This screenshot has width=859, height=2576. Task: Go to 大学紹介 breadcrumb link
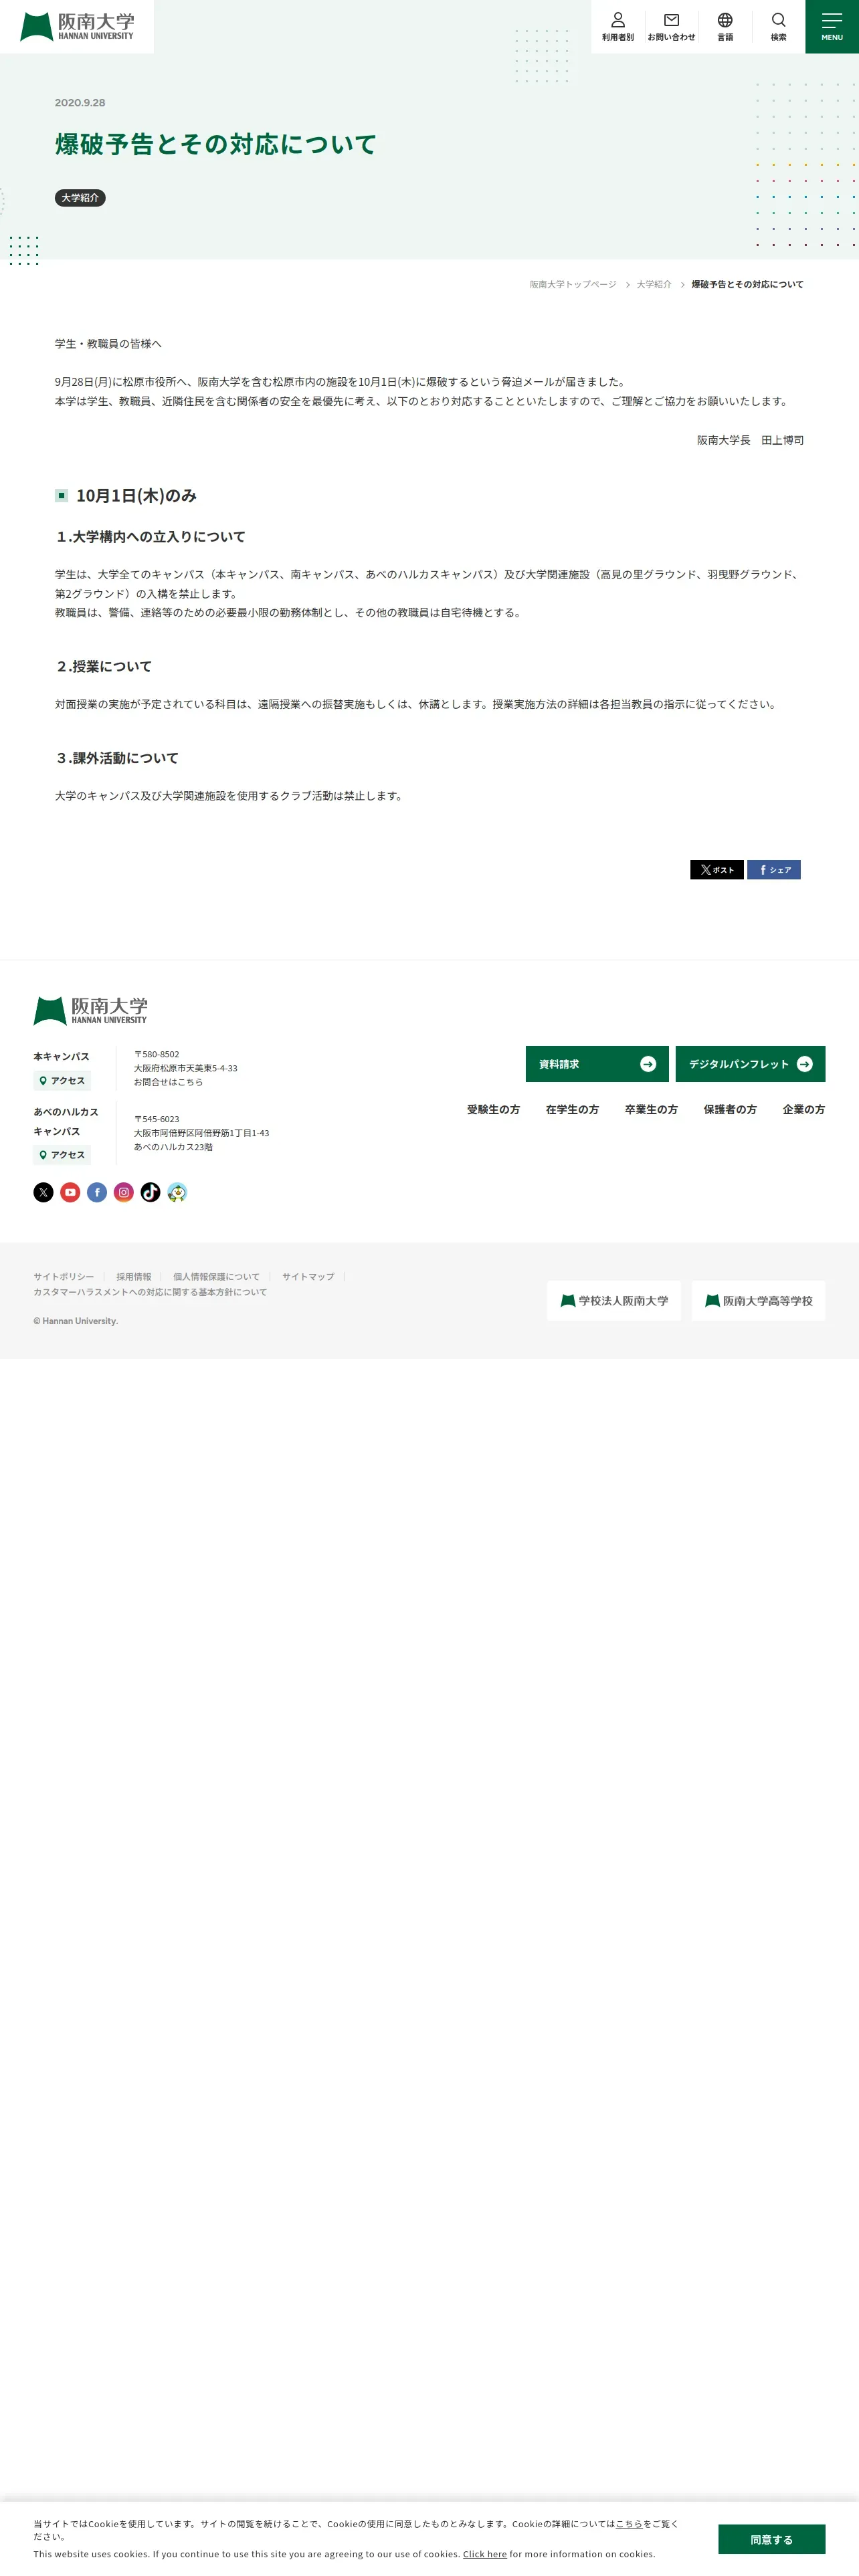pos(654,285)
